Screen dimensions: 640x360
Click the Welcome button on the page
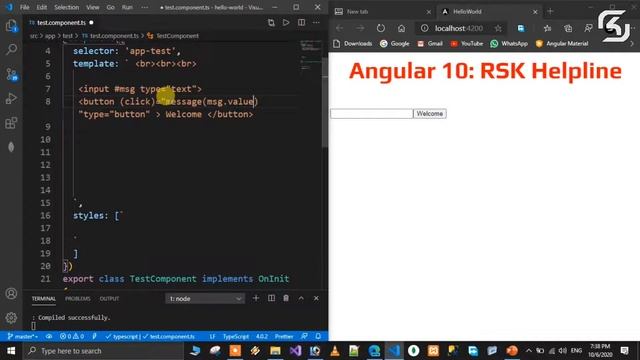pos(430,114)
